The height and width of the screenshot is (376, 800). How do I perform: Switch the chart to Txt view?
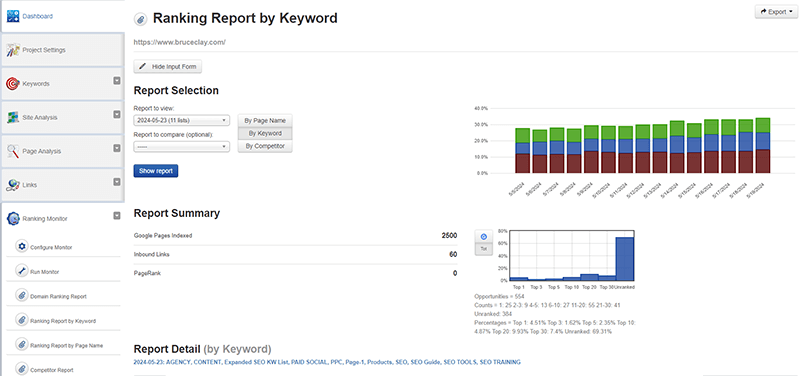[x=484, y=249]
